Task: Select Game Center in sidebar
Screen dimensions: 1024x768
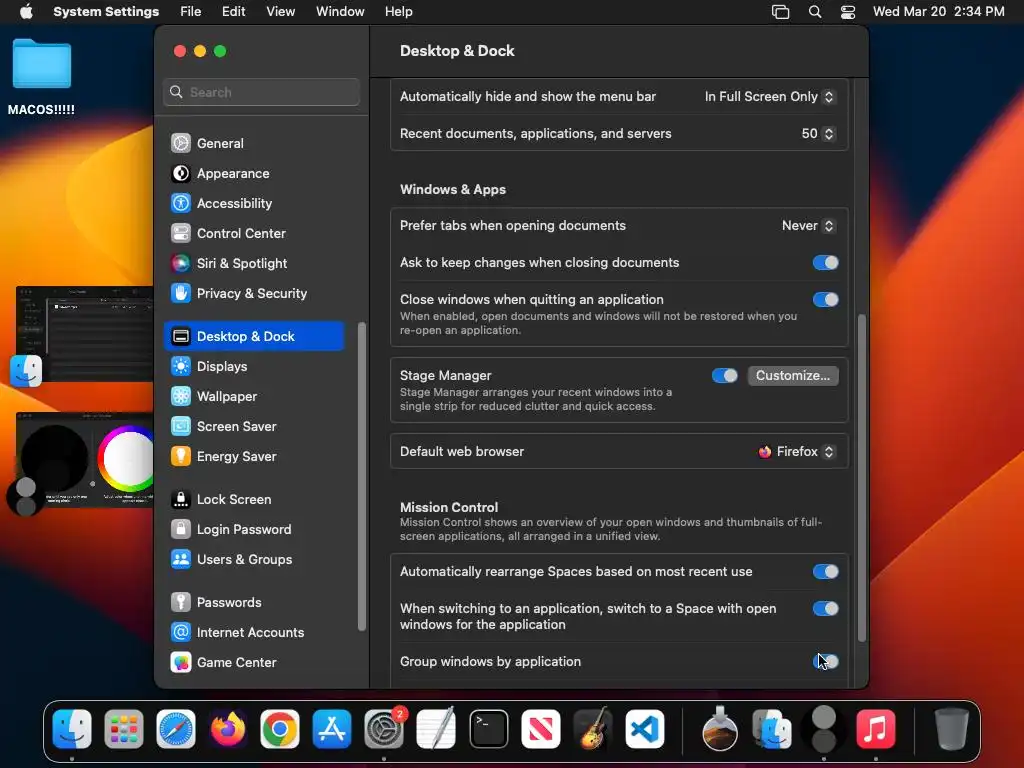Action: click(x=253, y=663)
